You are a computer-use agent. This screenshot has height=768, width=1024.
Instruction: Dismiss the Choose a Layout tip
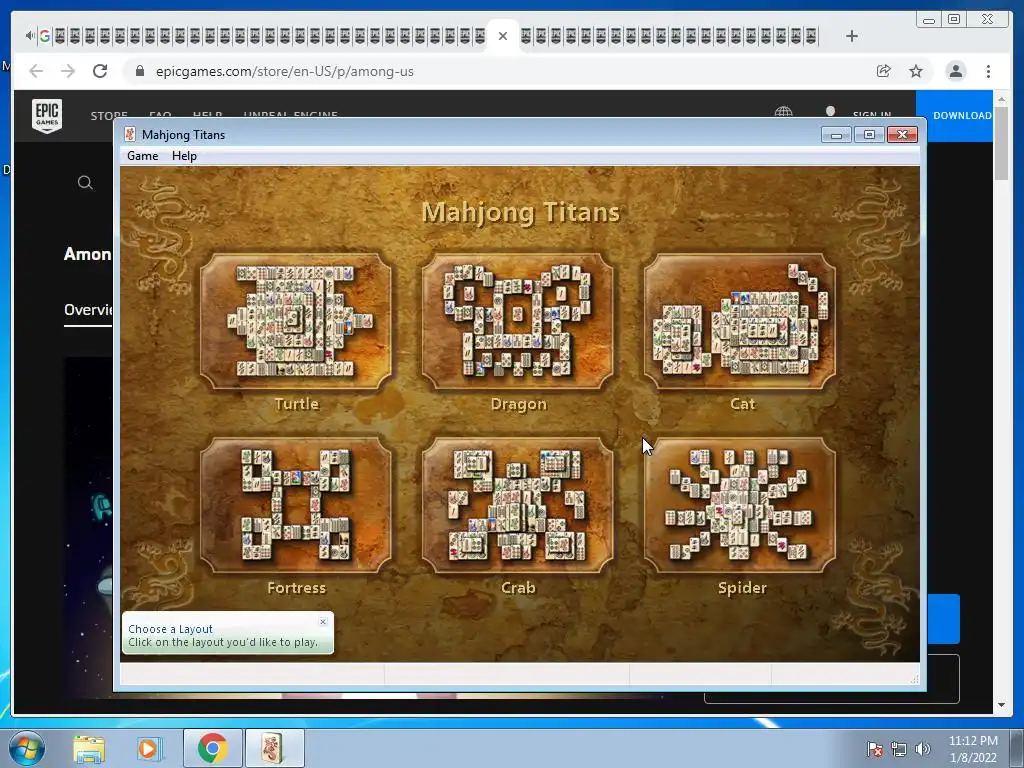point(323,622)
